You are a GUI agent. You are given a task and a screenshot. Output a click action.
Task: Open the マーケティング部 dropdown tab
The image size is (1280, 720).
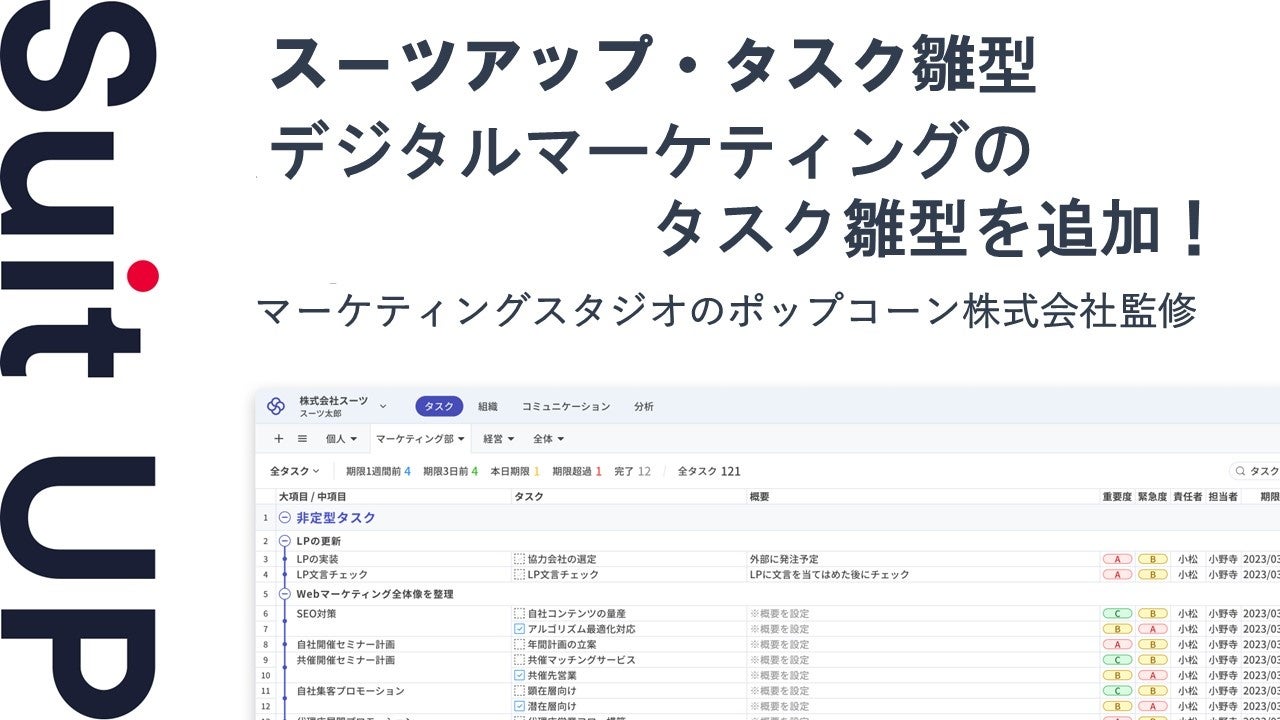(x=420, y=438)
